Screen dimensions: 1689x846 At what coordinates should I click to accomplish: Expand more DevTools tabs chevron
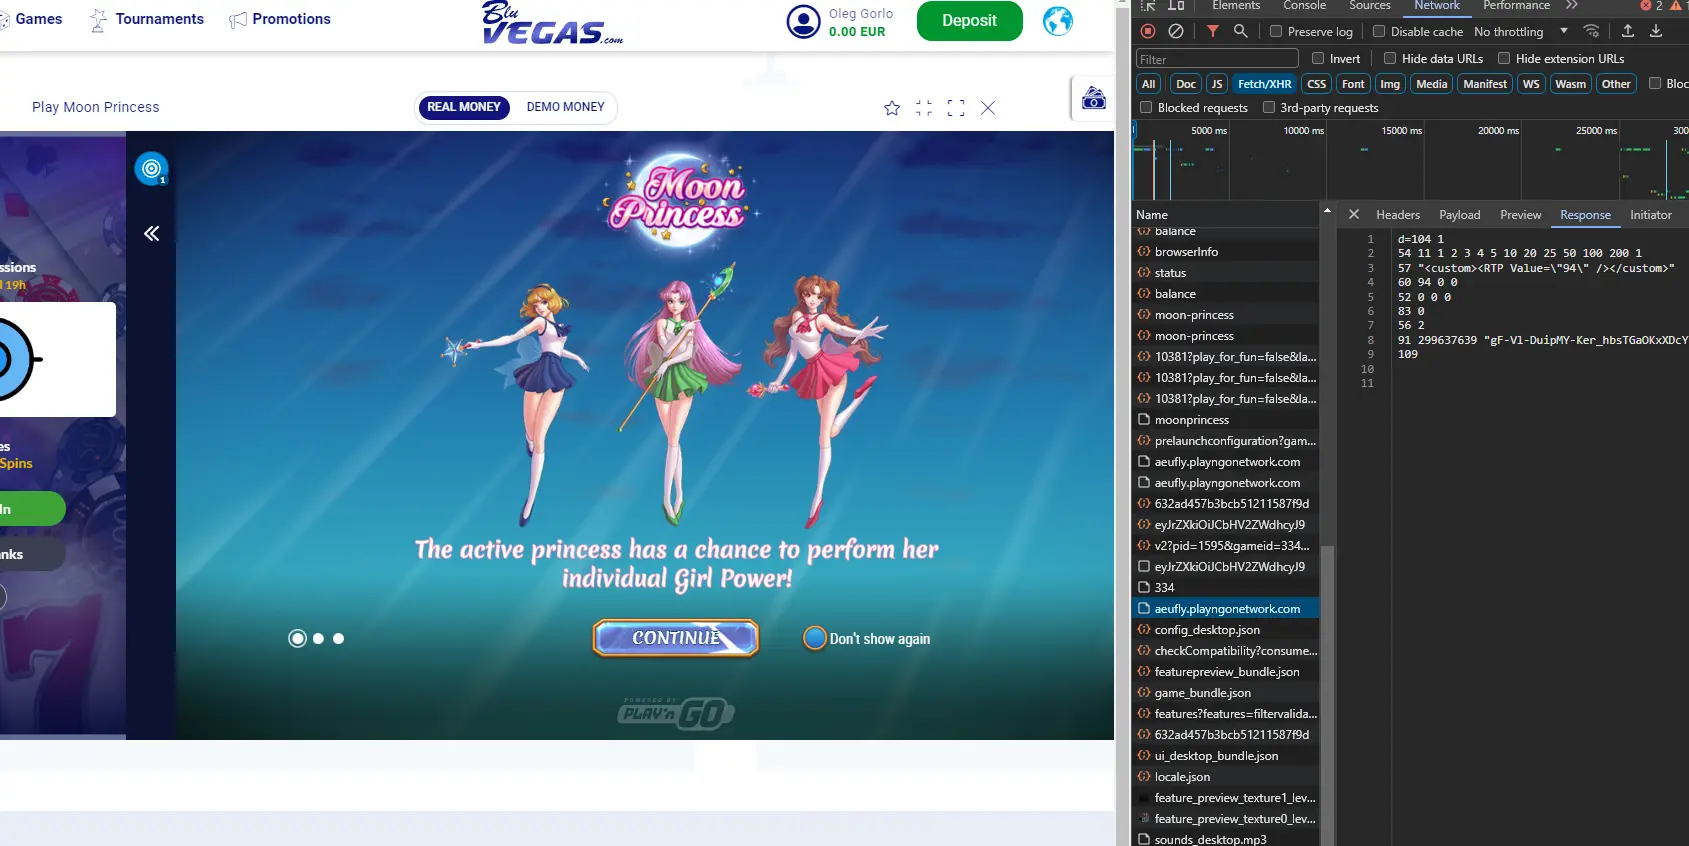click(x=1572, y=6)
